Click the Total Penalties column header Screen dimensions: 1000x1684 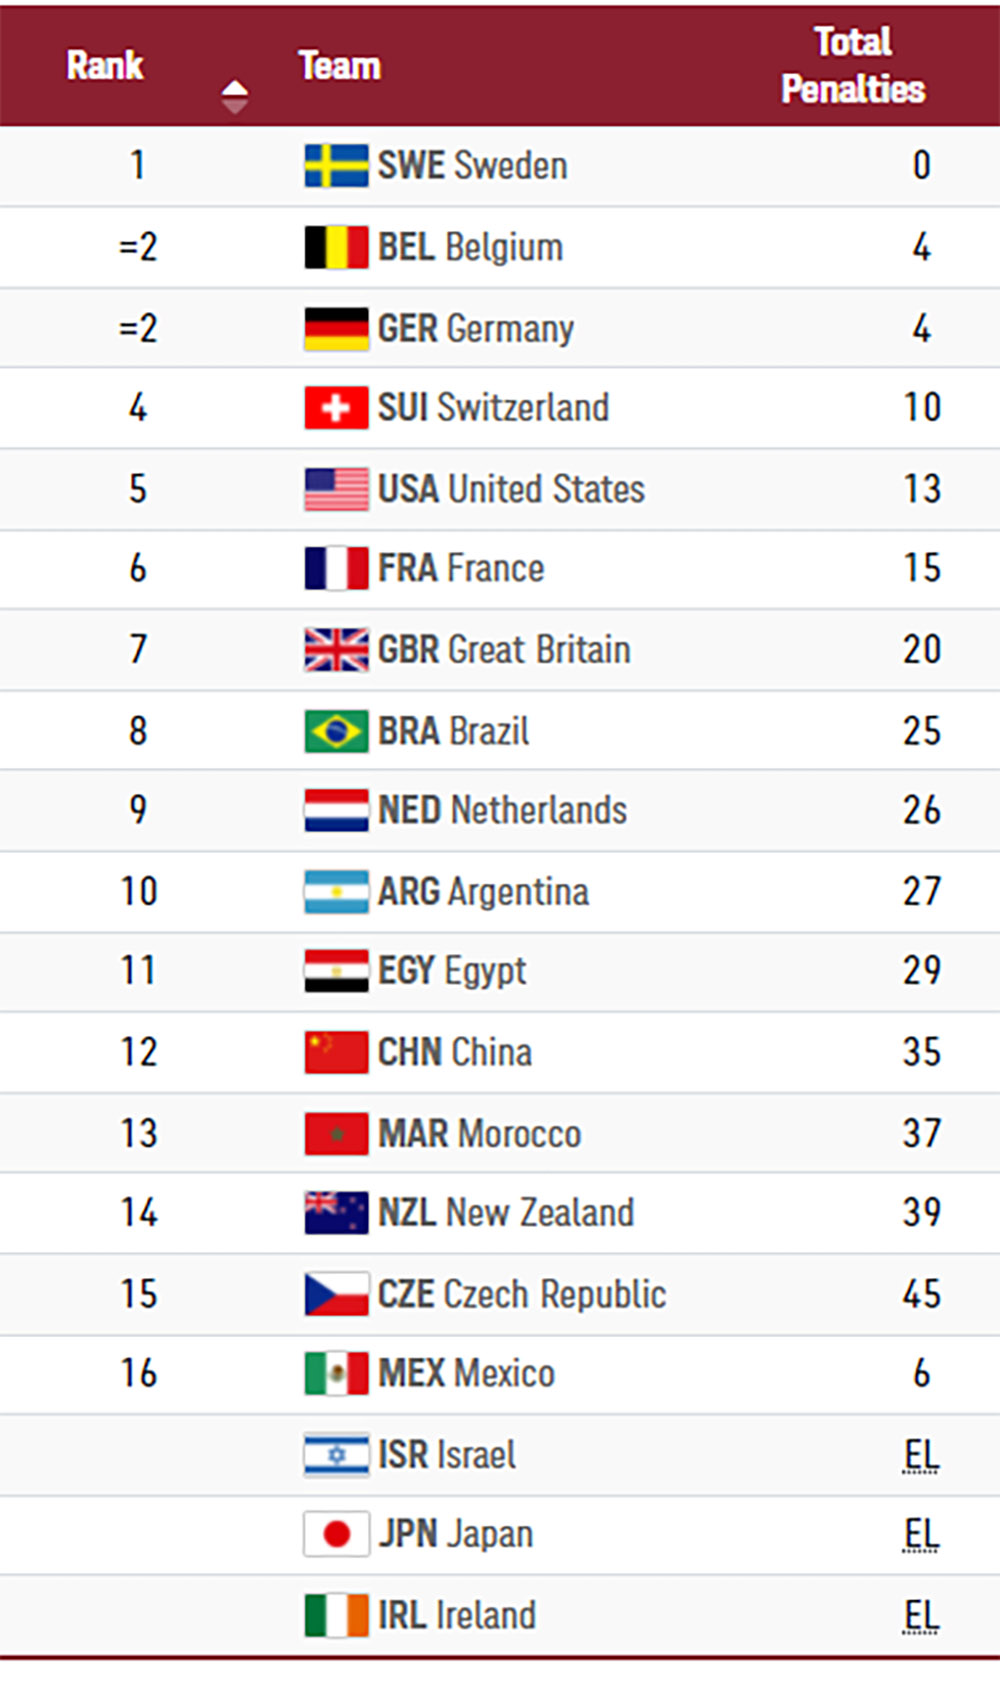coord(853,65)
